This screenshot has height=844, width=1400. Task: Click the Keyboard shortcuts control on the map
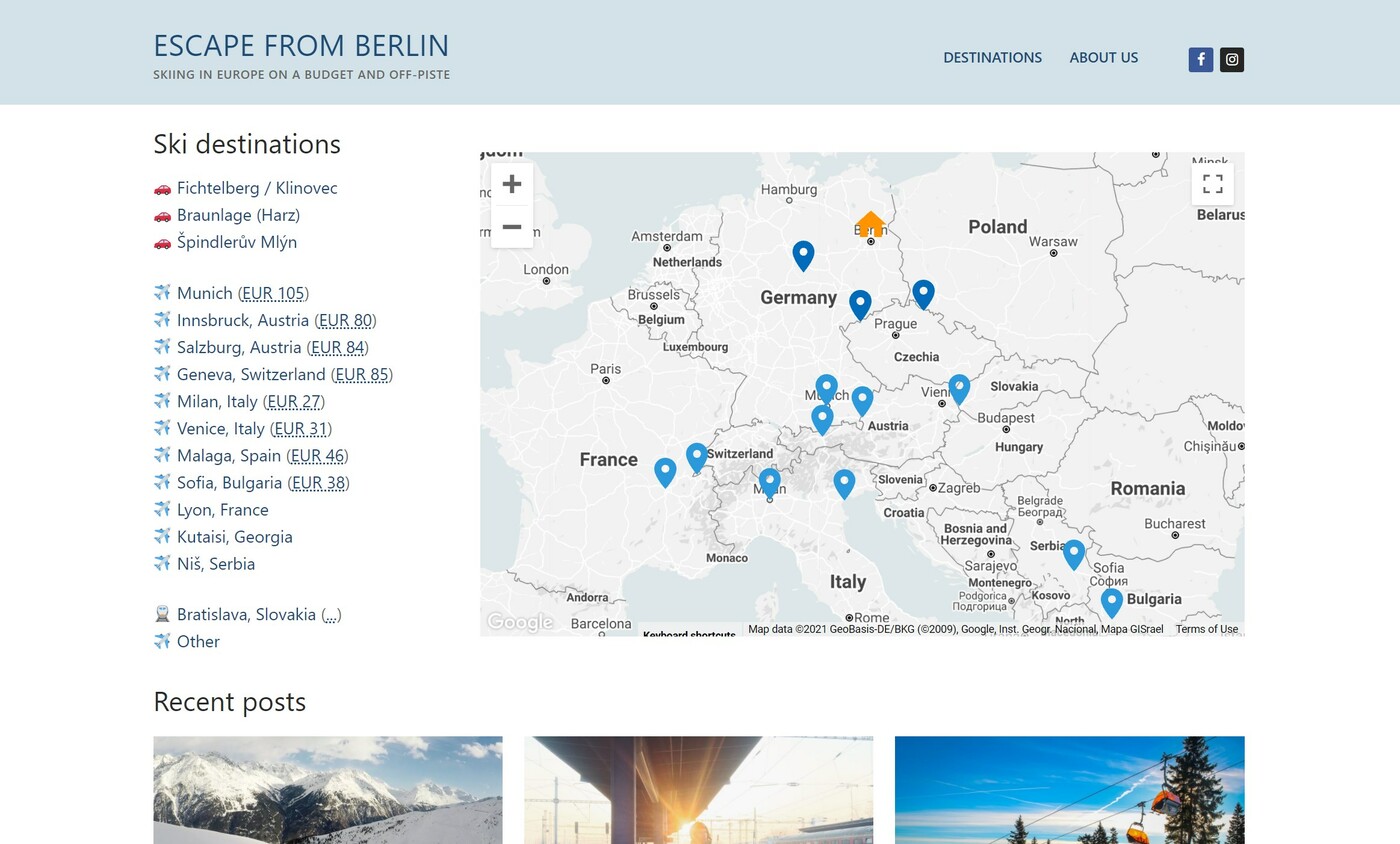pyautogui.click(x=690, y=634)
